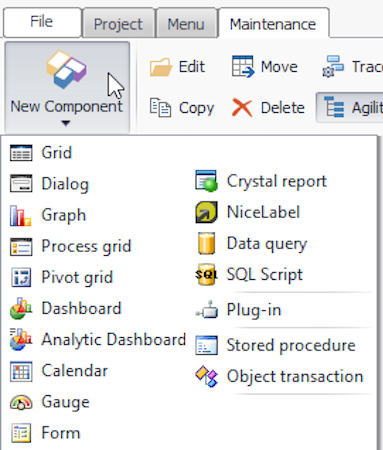Select the Gauge dial icon
Screen dimensions: 383x450
pos(21,402)
